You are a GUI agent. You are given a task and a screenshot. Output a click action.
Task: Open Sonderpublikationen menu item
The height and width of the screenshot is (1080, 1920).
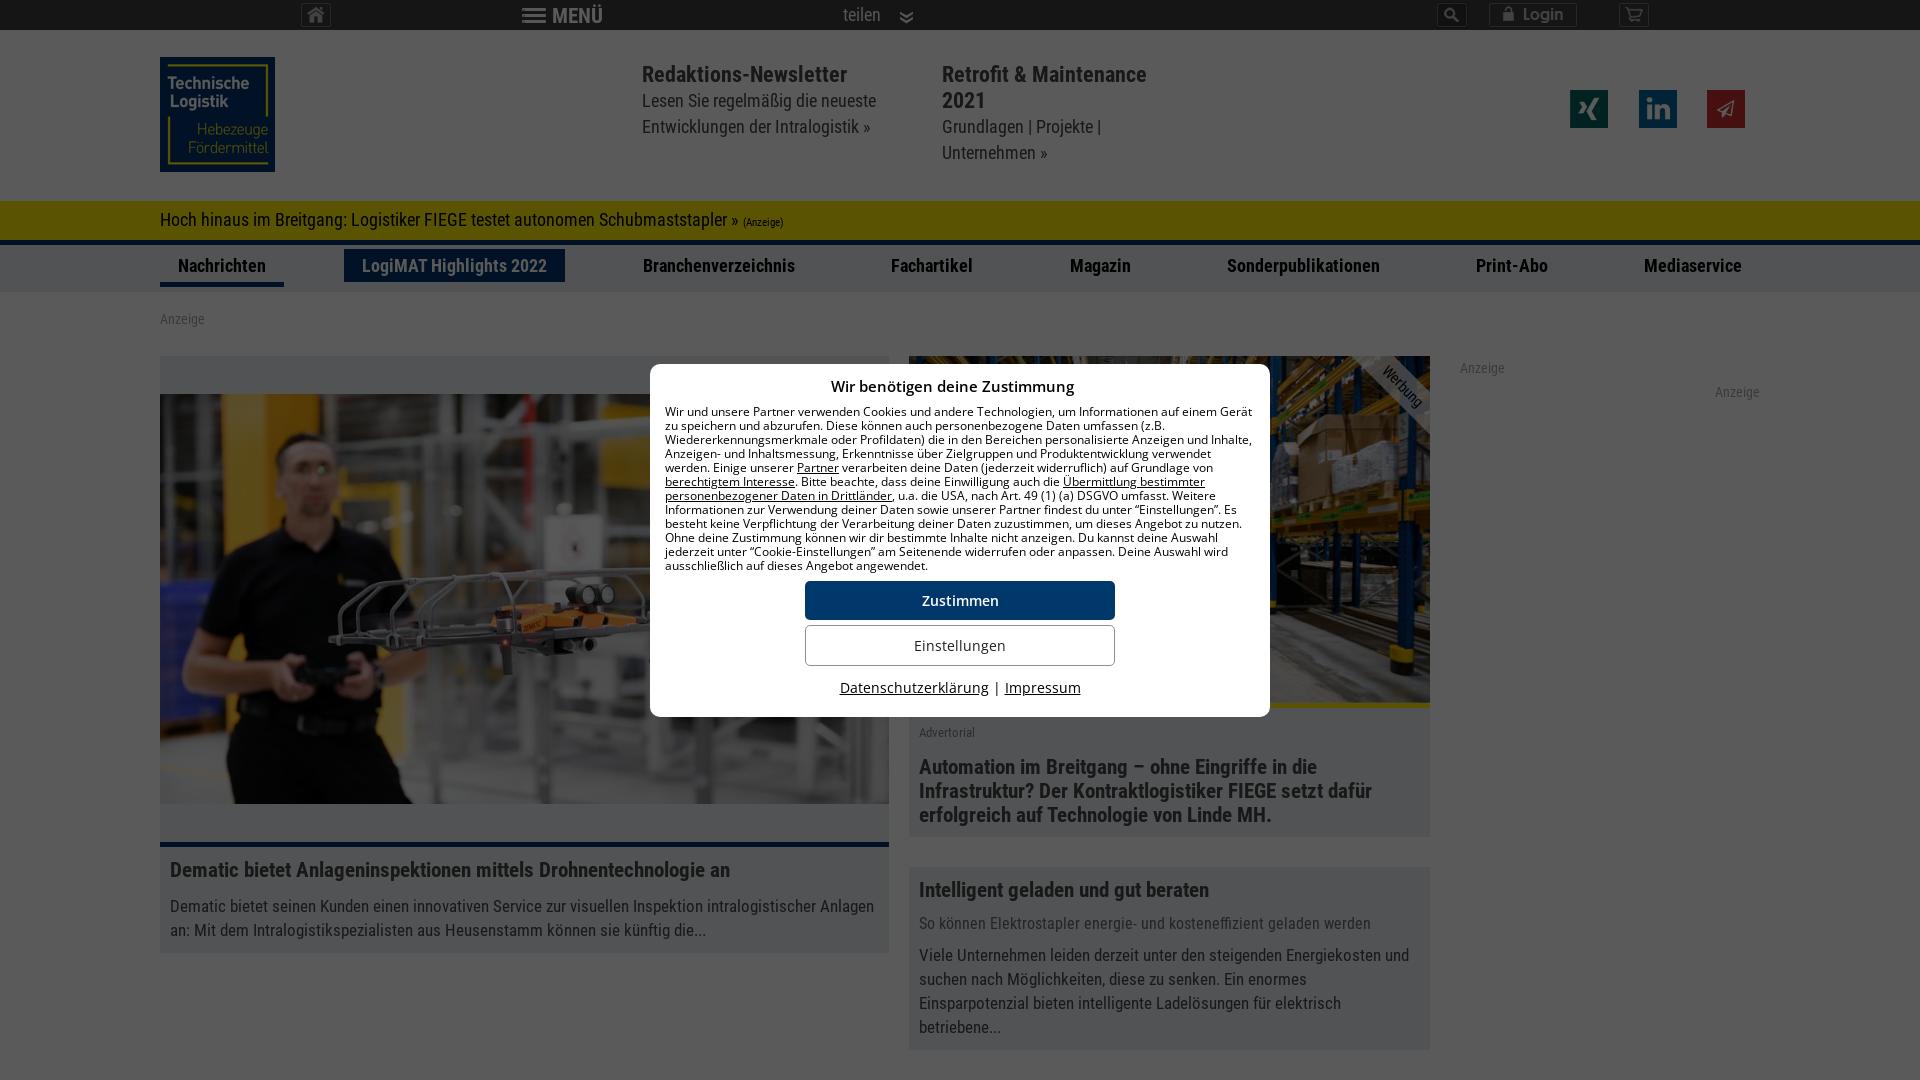point(1303,266)
